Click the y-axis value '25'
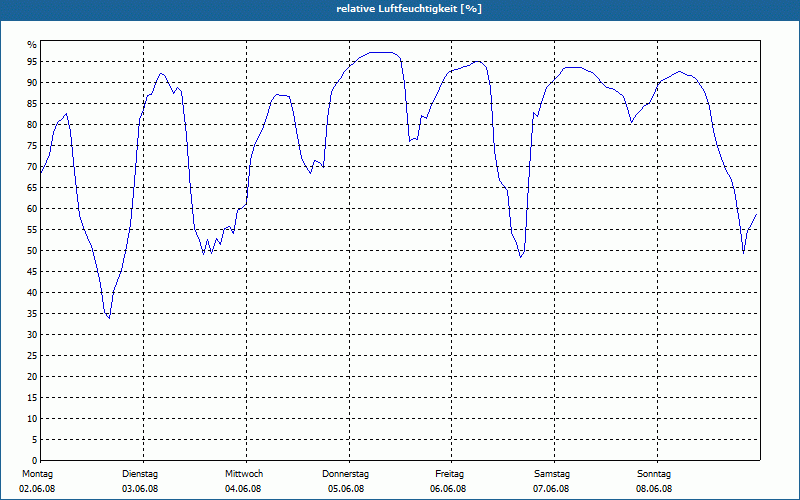 32,356
